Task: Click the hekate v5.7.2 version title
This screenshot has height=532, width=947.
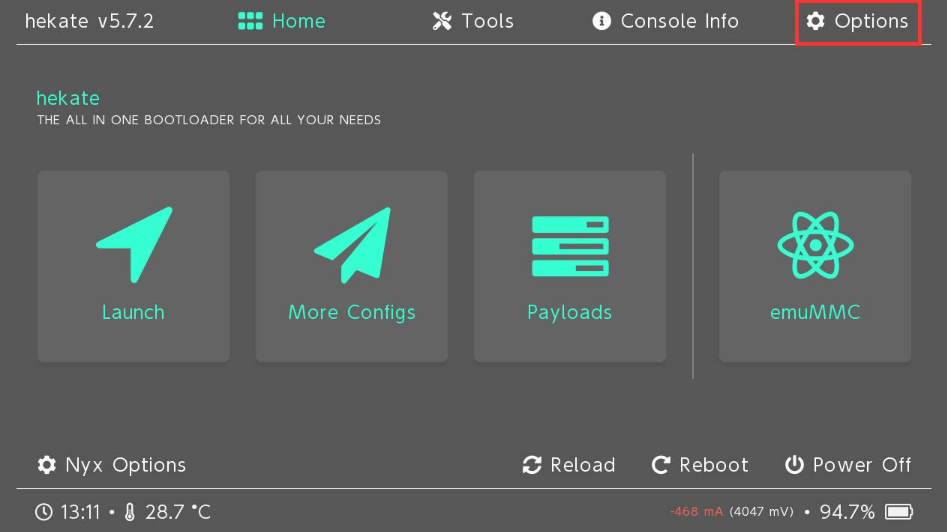Action: pyautogui.click(x=90, y=21)
